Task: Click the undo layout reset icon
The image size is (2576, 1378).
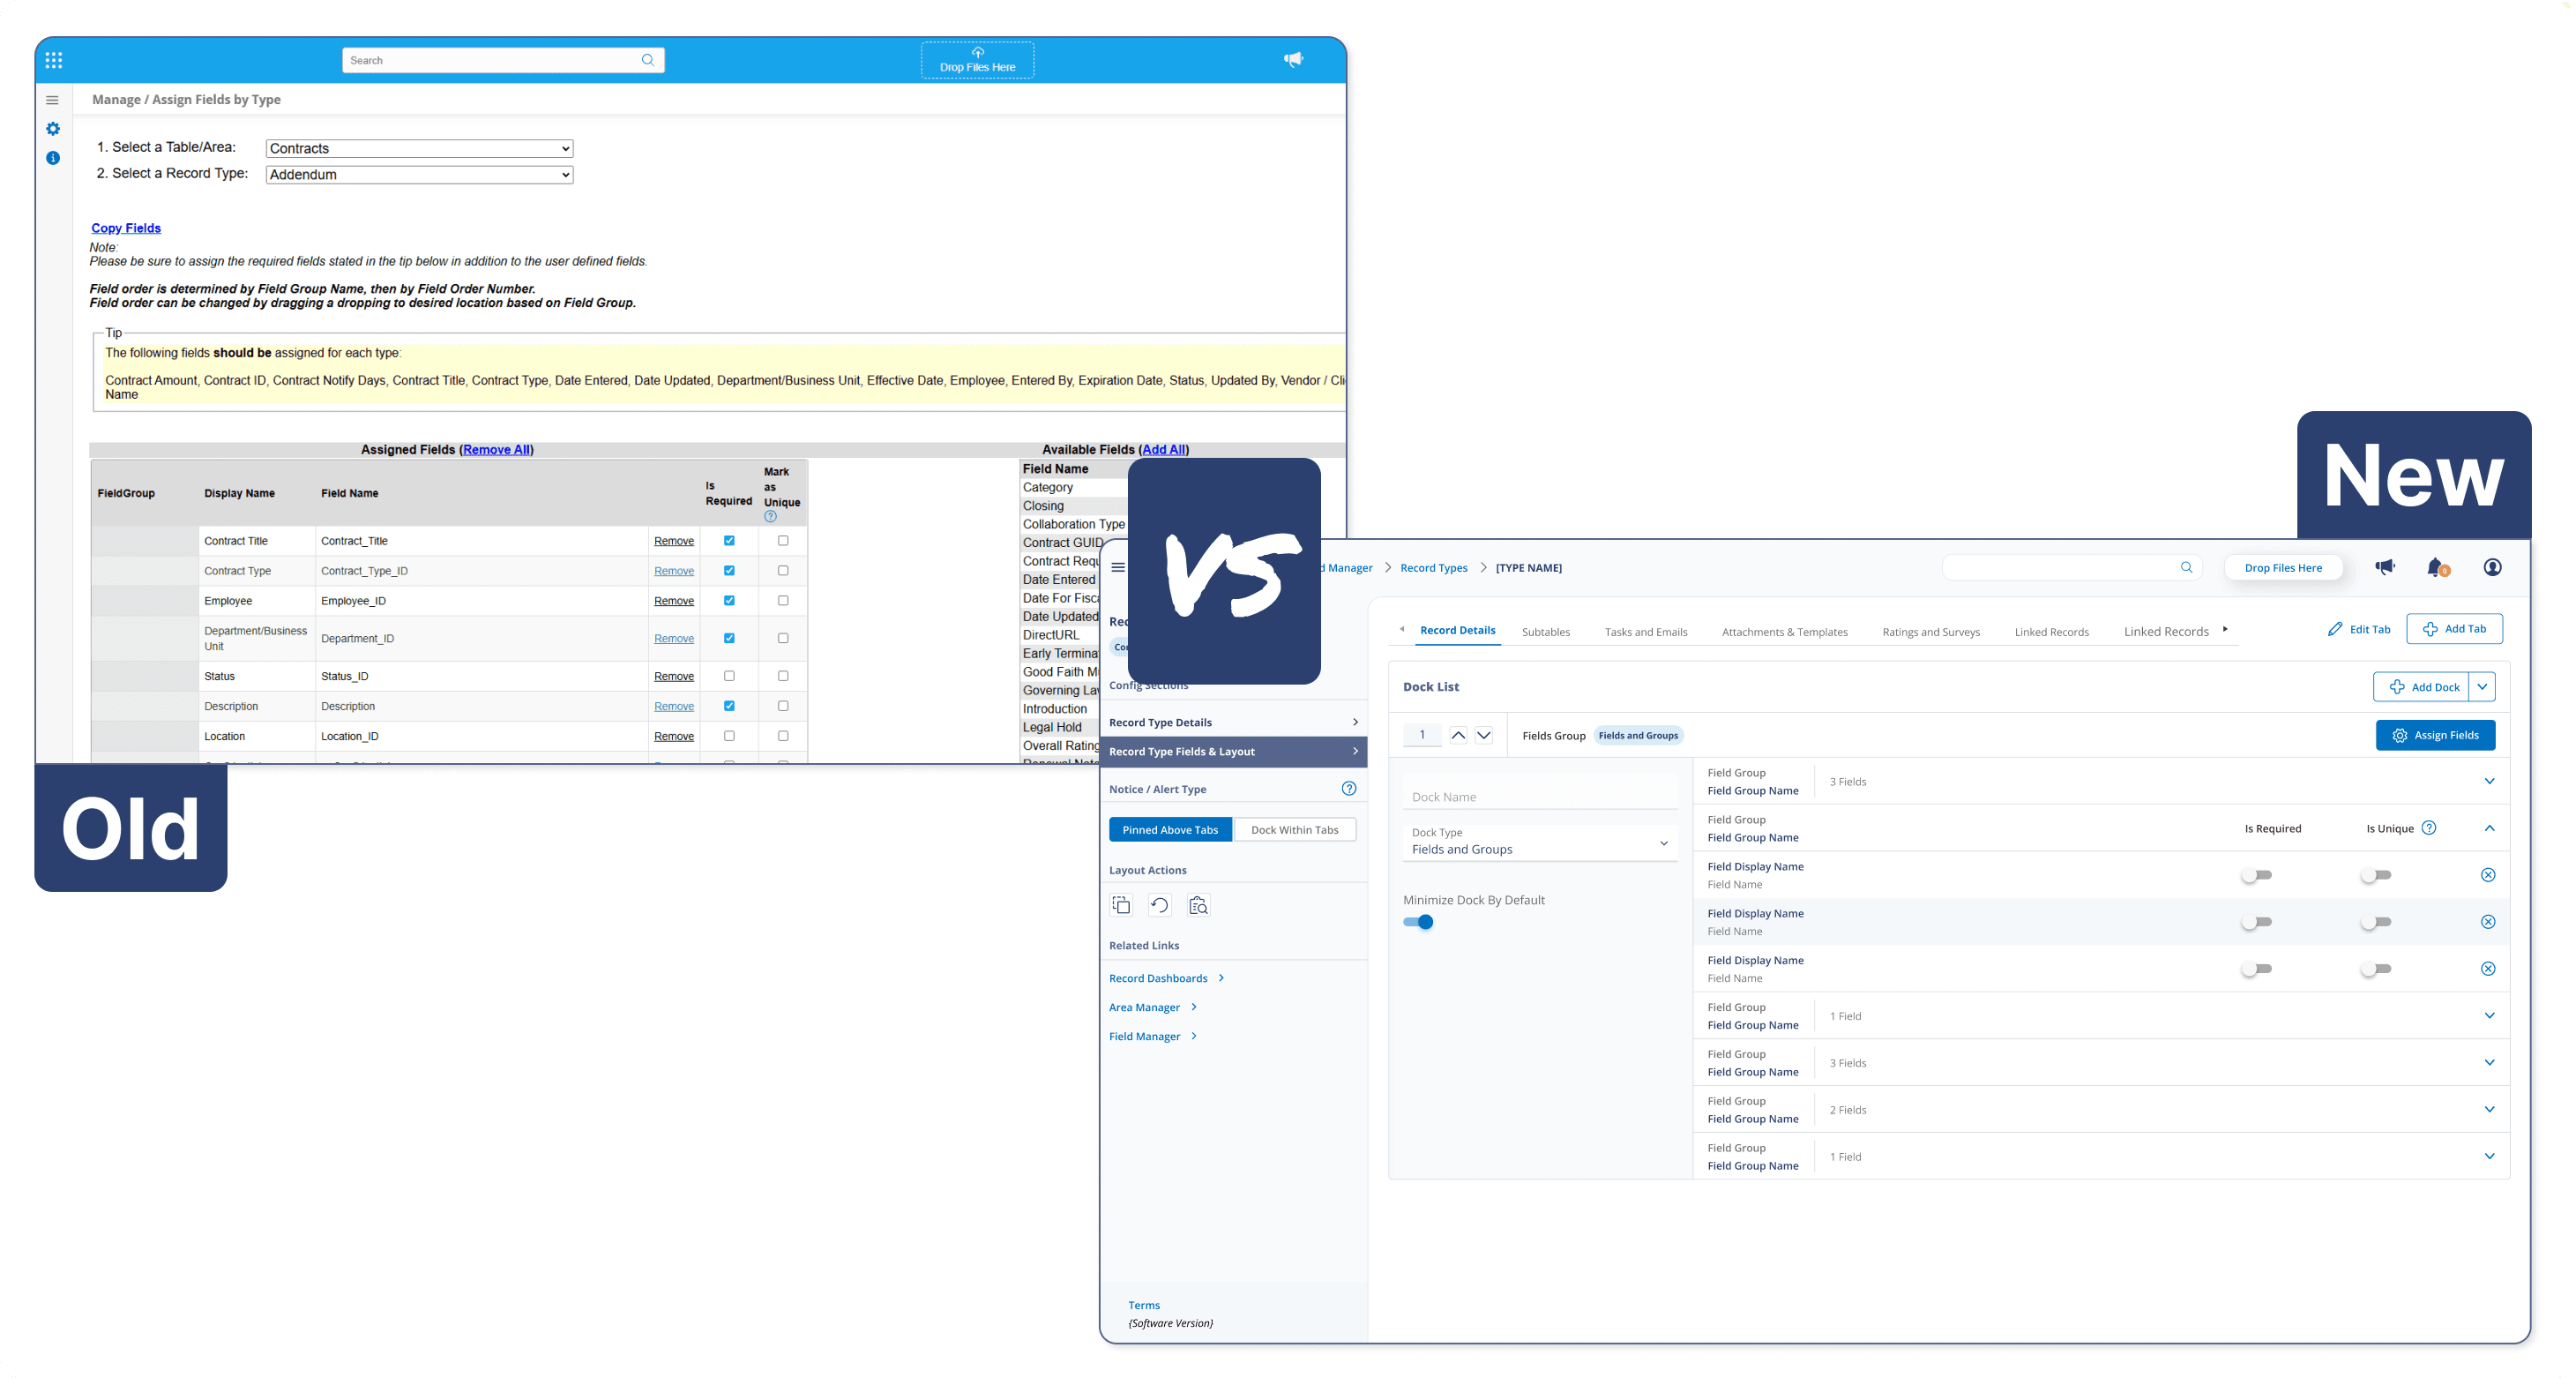Action: pyautogui.click(x=1159, y=904)
